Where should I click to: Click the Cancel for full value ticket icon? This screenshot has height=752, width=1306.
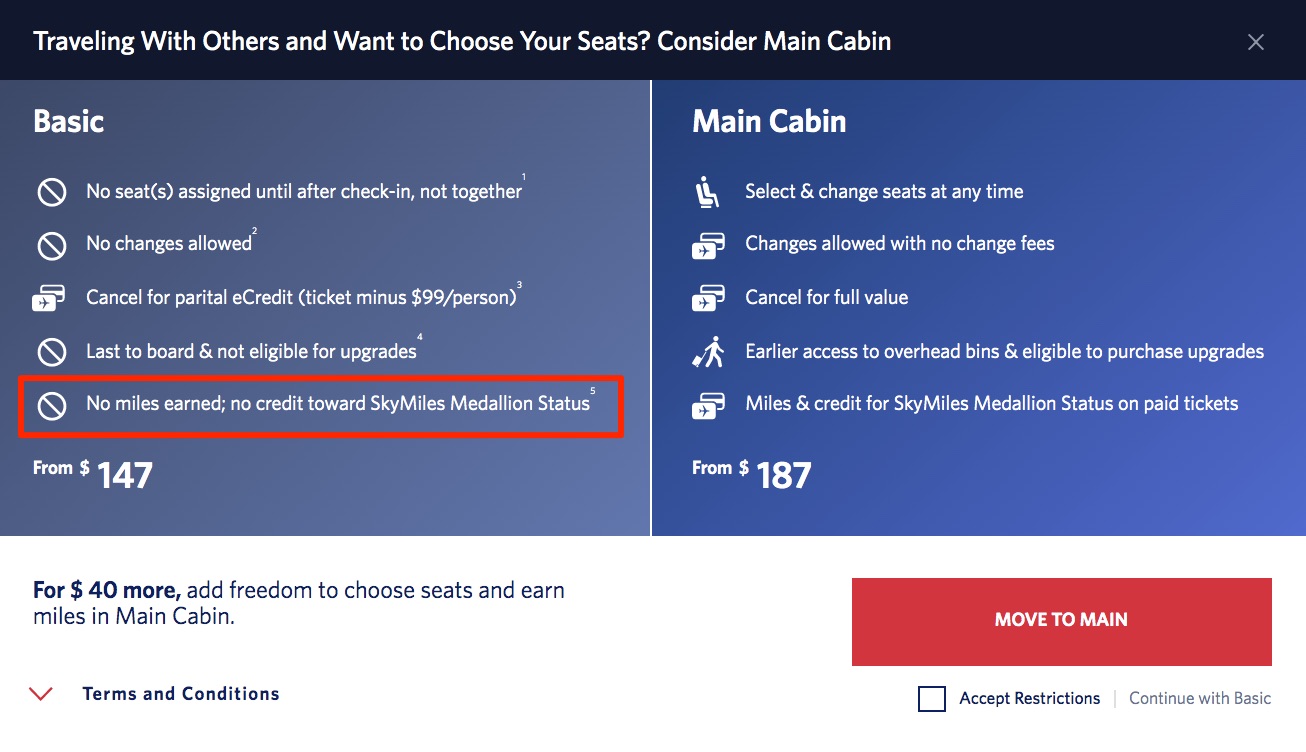(x=710, y=297)
